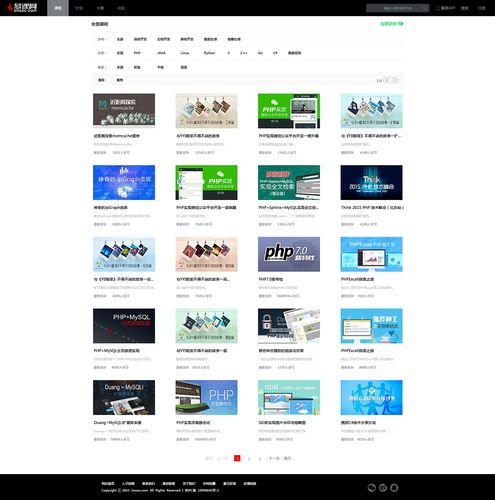Open the QQ penguin icon in footer

[x=394, y=488]
